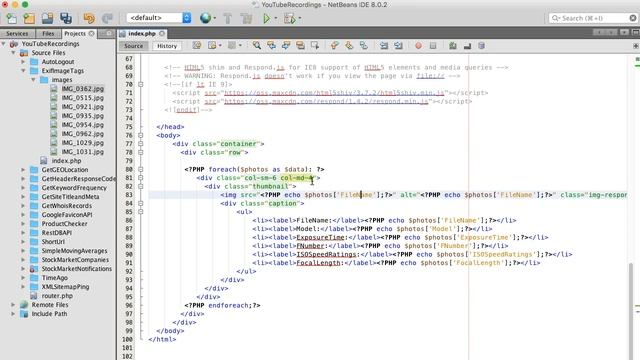
Task: Toggle Highlight Search icon in editor toolbar
Action: coord(300,46)
